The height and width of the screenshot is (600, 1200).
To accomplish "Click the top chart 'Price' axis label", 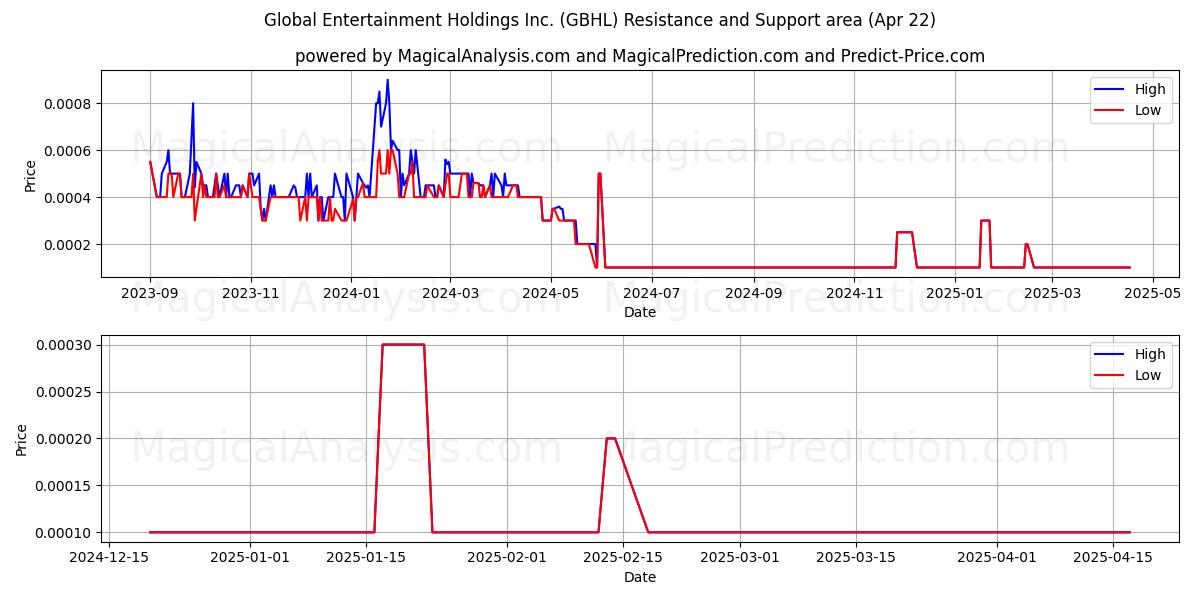I will pyautogui.click(x=30, y=176).
